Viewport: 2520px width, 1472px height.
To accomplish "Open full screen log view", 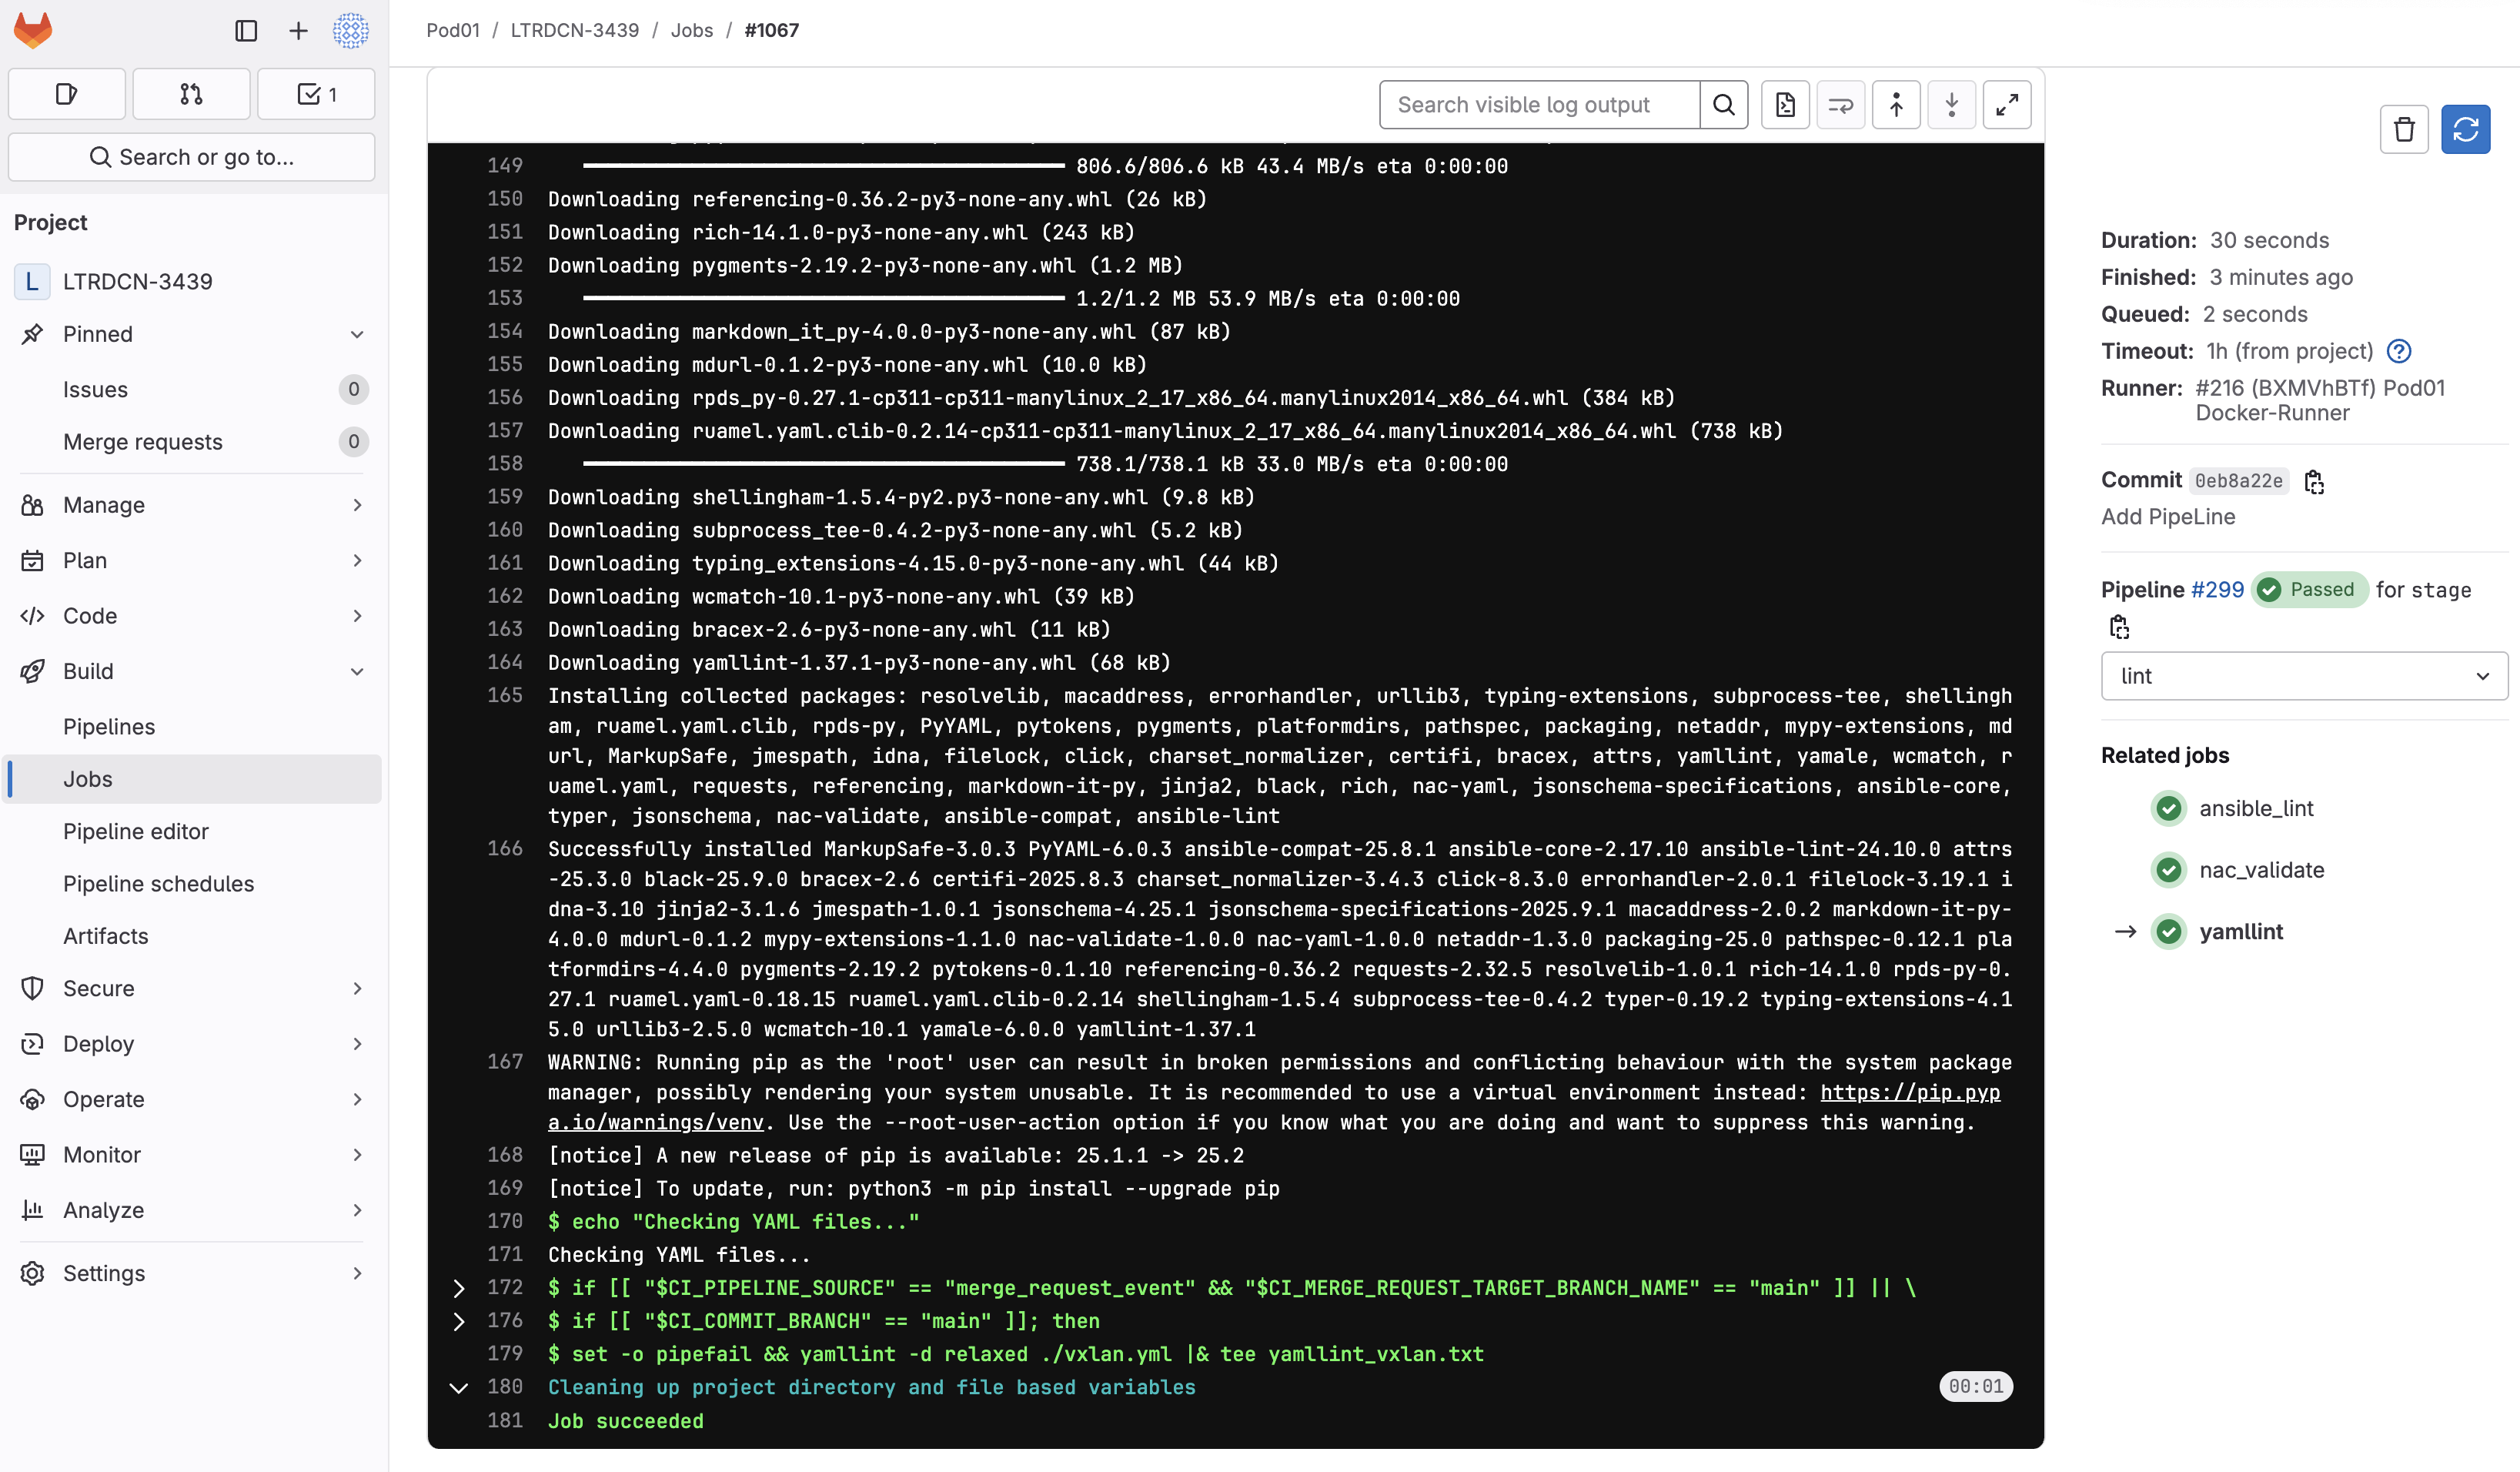I will click(2006, 105).
